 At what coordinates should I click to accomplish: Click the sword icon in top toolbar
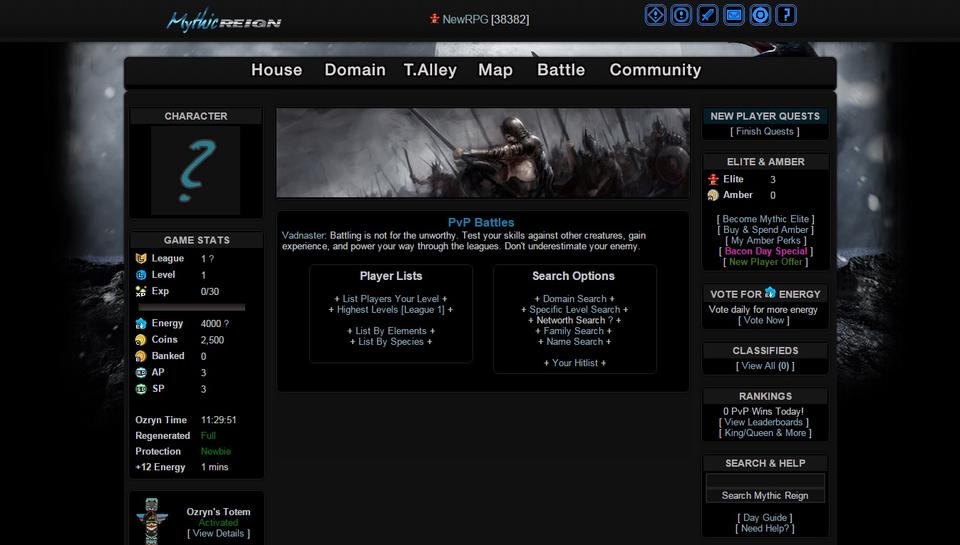click(x=708, y=15)
